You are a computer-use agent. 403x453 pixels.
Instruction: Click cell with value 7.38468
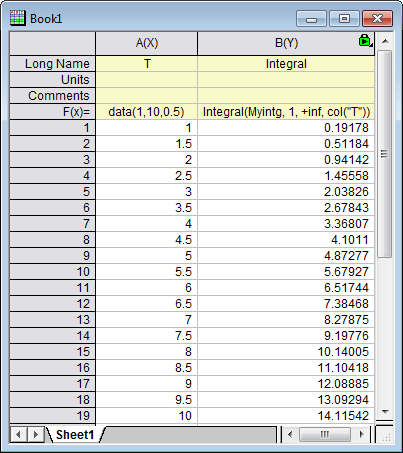[x=286, y=304]
